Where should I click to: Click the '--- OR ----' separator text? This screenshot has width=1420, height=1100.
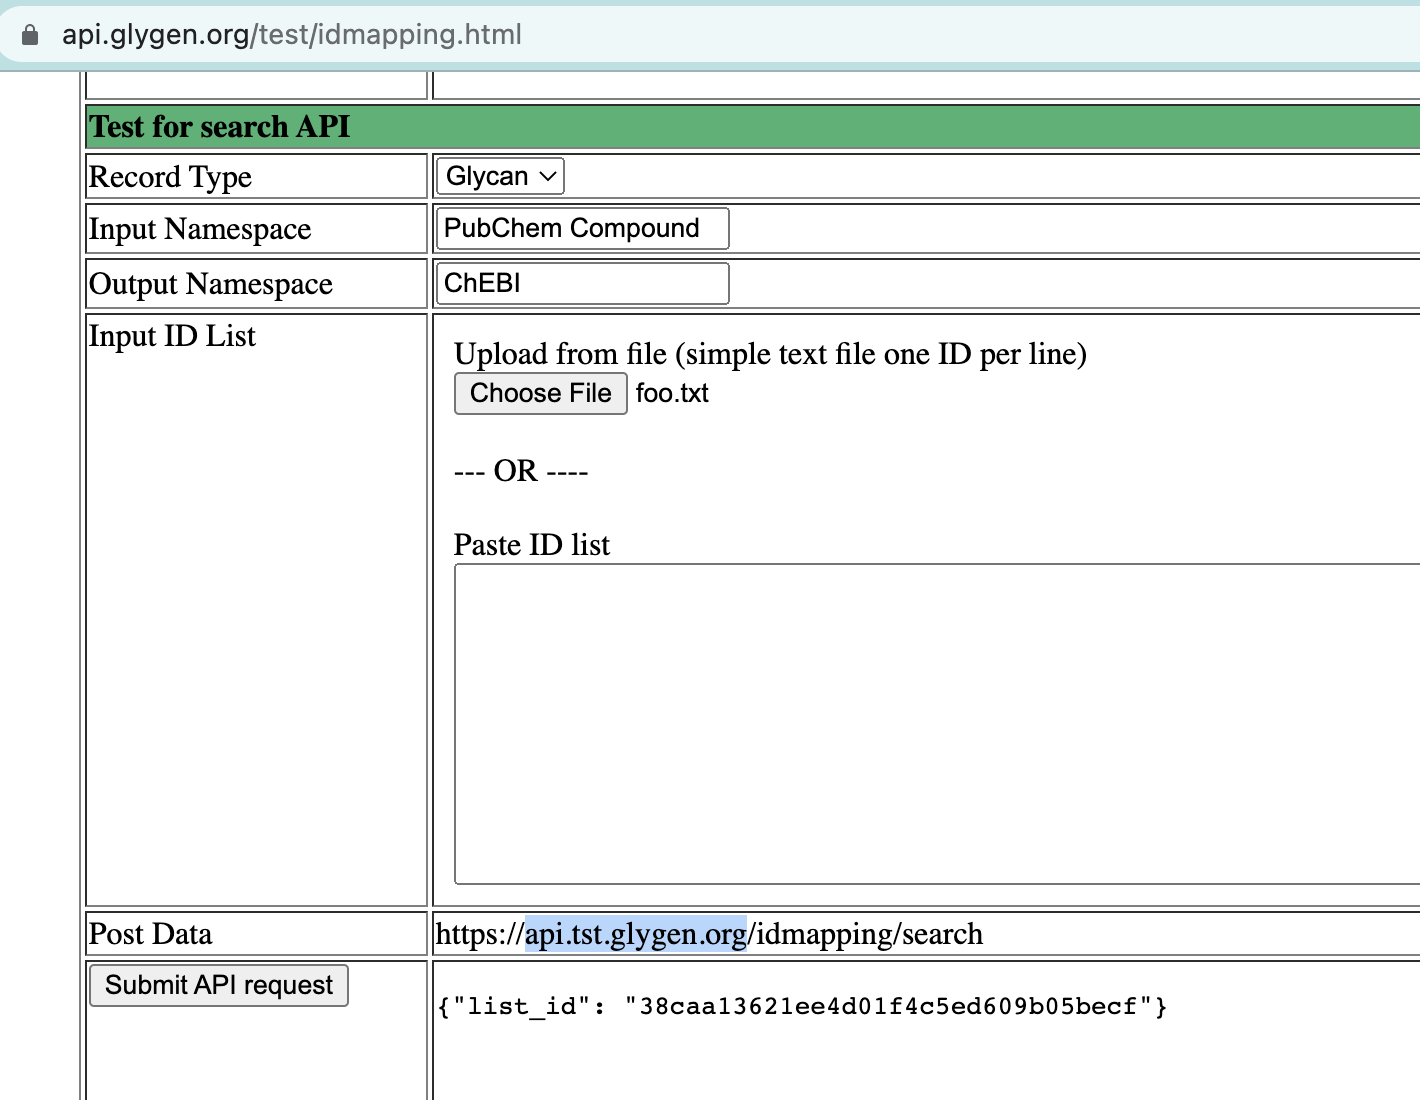tap(521, 471)
